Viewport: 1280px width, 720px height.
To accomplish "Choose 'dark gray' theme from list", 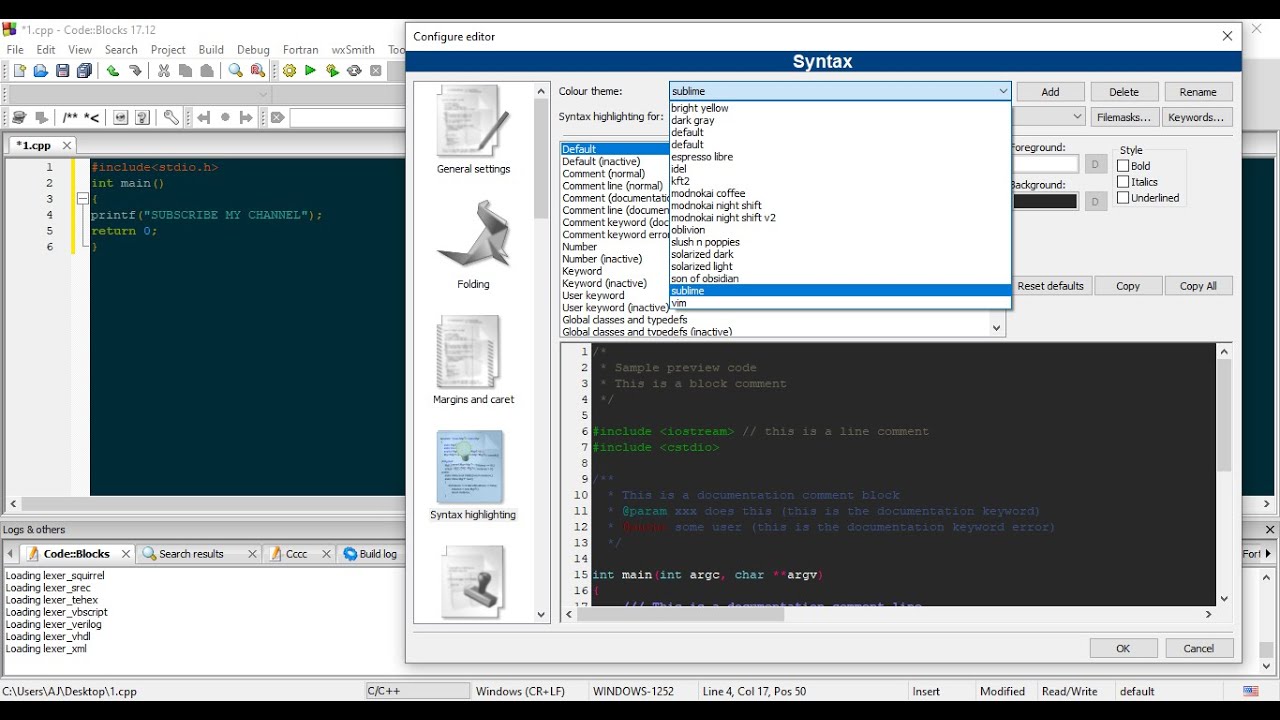I will tap(840, 120).
